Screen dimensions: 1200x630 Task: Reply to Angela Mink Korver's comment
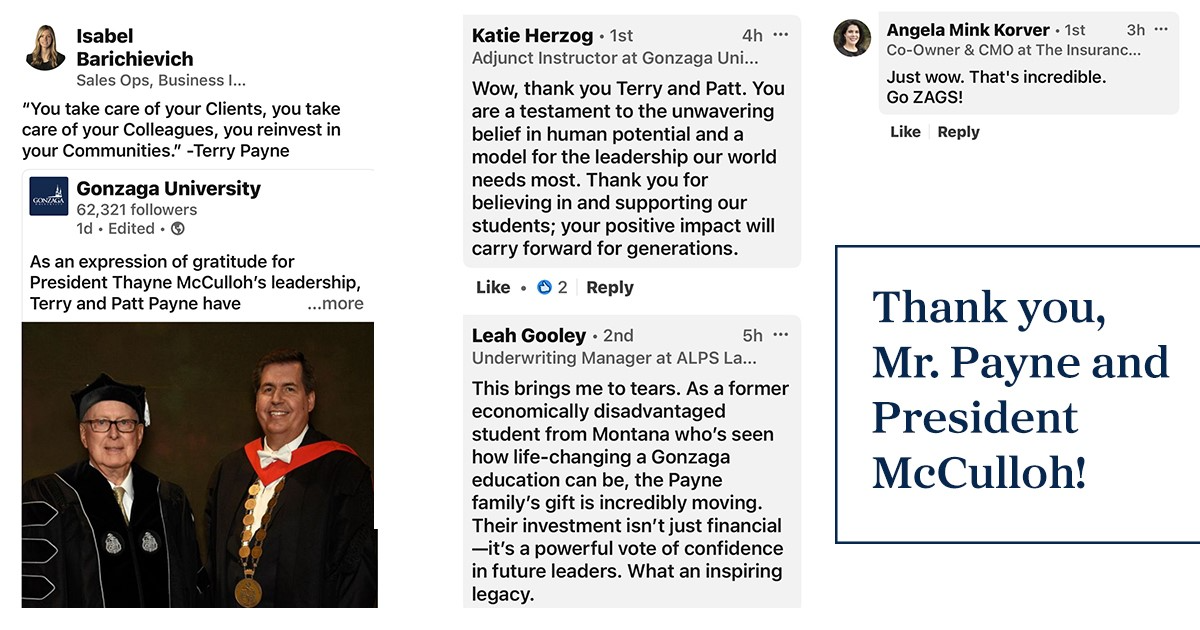click(x=958, y=131)
